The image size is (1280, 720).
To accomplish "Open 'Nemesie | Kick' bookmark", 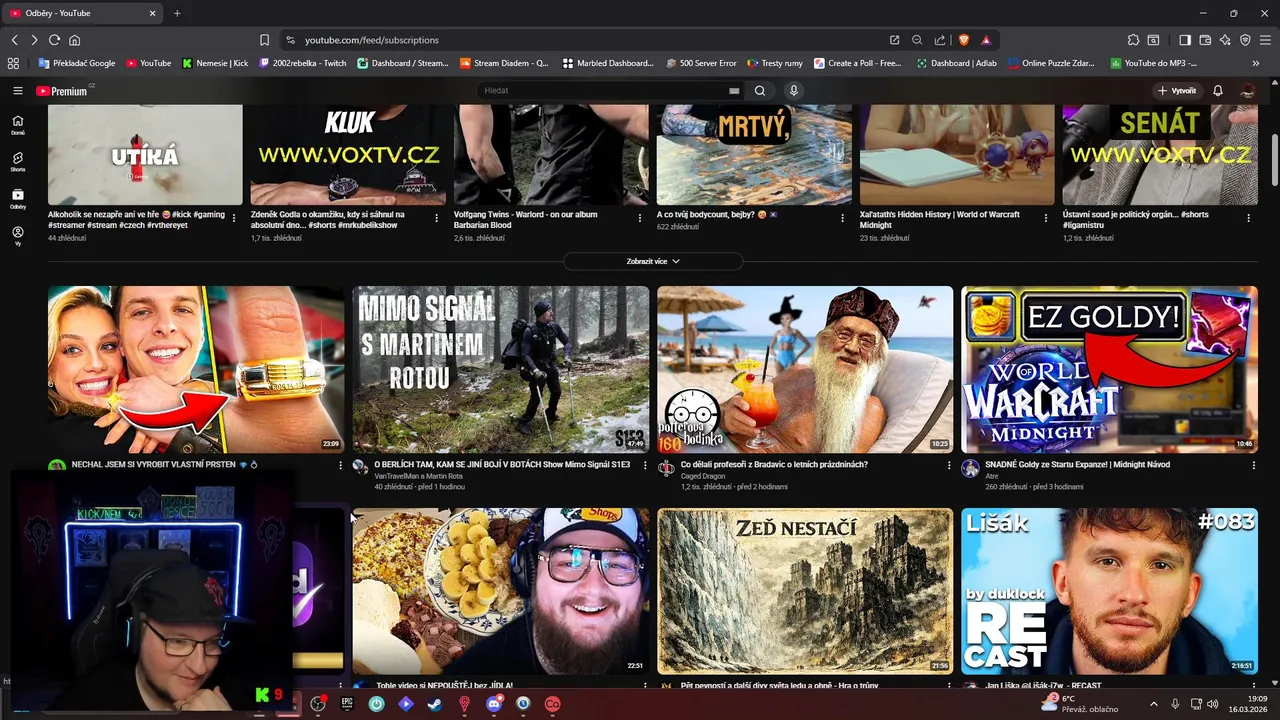I will [215, 63].
